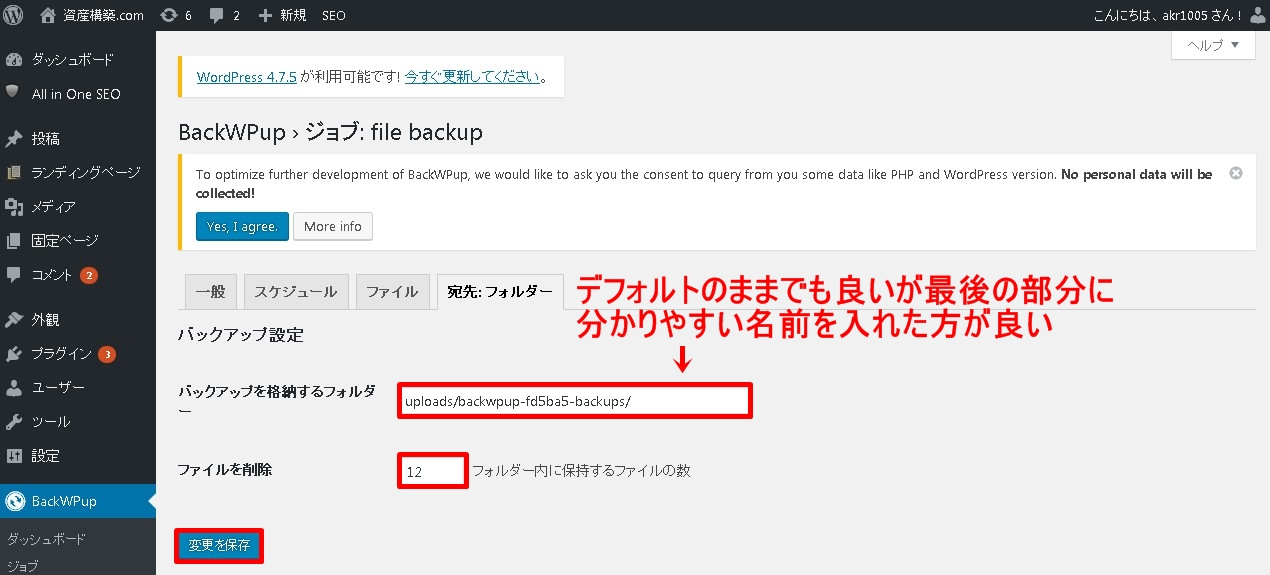Open the BackWPup sidebar menu label
The image size is (1270, 575).
pos(64,501)
